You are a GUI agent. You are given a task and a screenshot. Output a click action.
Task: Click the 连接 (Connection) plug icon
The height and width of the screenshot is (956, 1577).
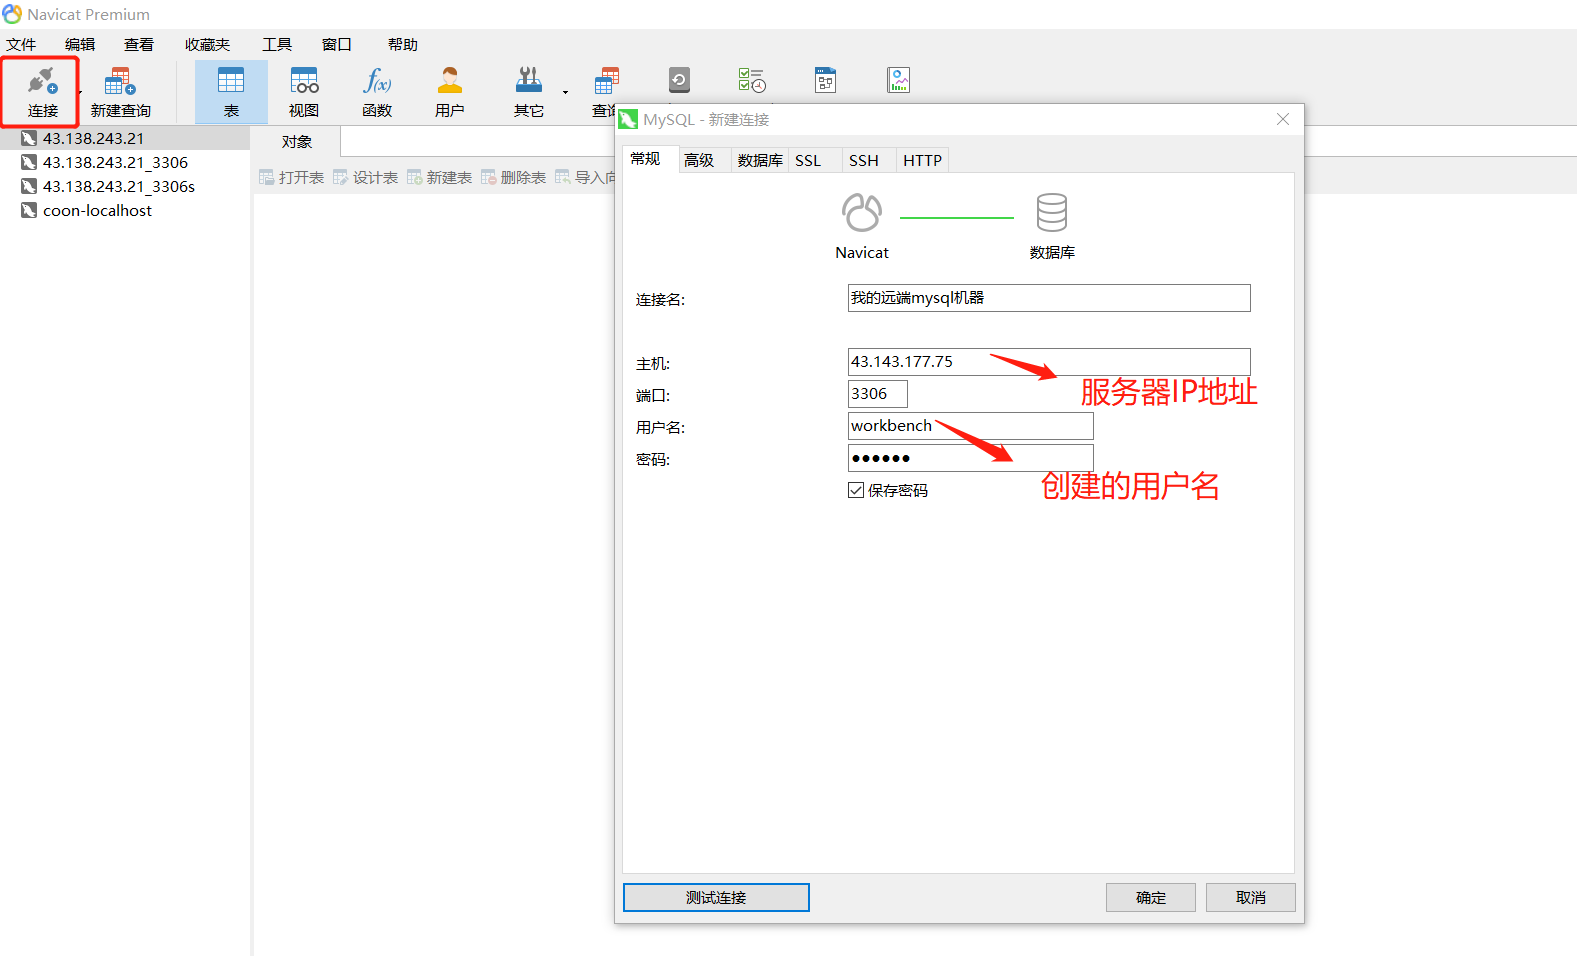(42, 81)
